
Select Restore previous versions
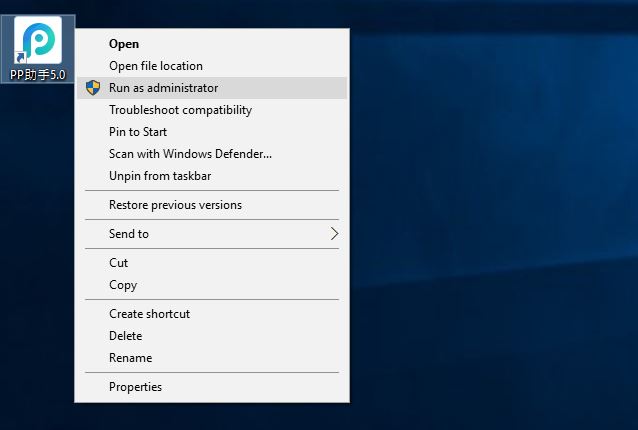[x=175, y=205]
